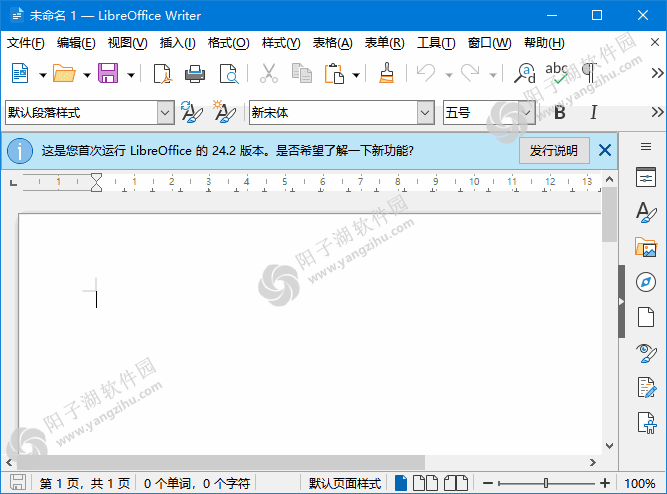The height and width of the screenshot is (494, 667).
Task: Click the 100% zoom level
Action: pyautogui.click(x=639, y=483)
